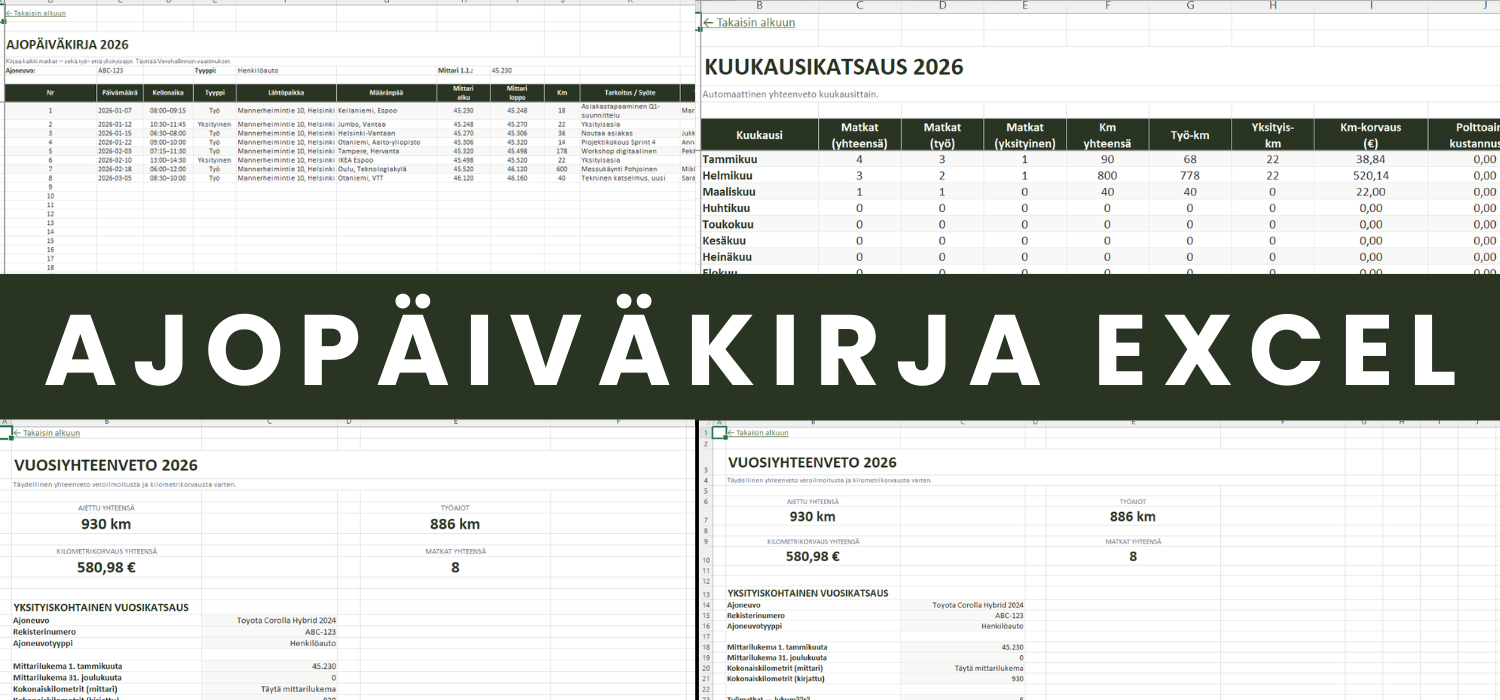The height and width of the screenshot is (700, 1500).
Task: Click the 600 km cell in trip 7
Action: pos(561,169)
